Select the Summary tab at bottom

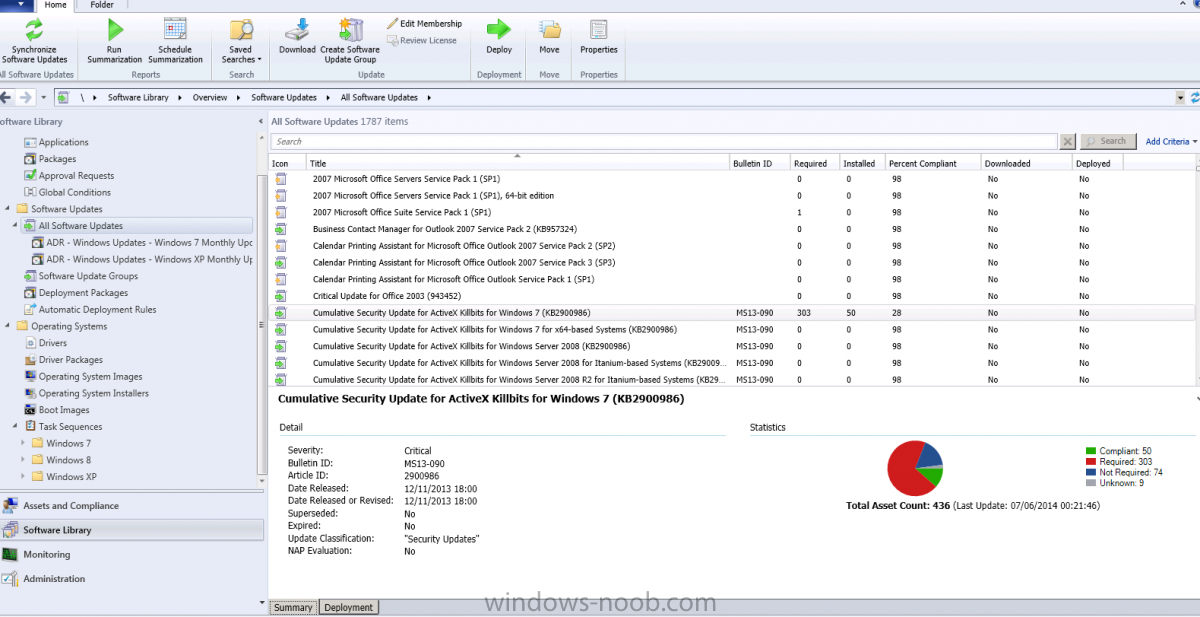(x=293, y=607)
